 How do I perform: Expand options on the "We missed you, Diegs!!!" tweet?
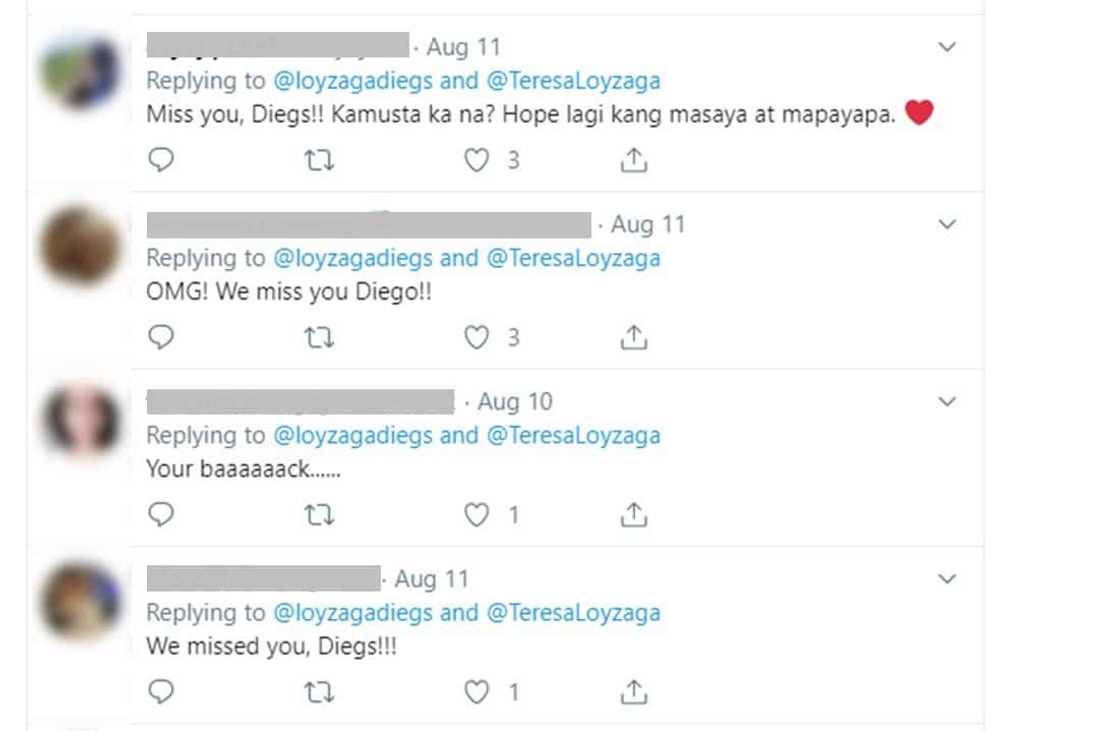[946, 578]
